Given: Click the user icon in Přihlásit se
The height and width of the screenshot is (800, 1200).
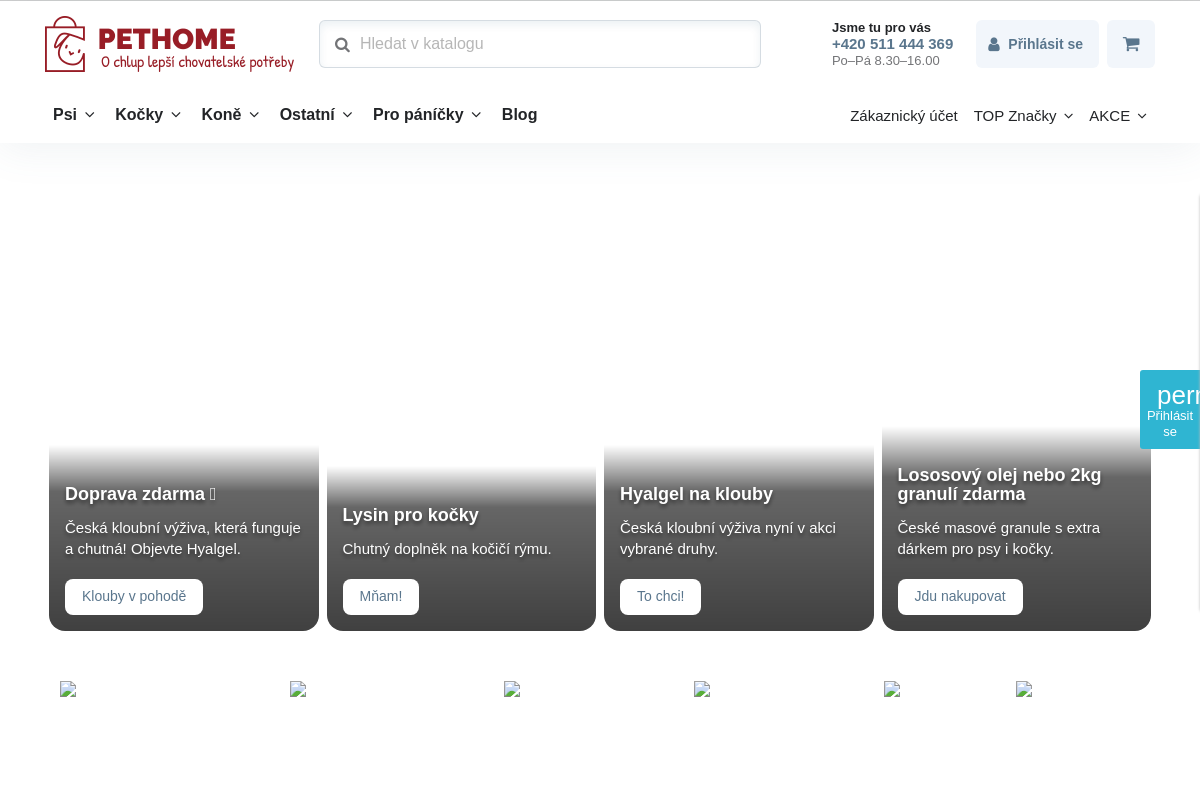Looking at the screenshot, I should (x=994, y=45).
